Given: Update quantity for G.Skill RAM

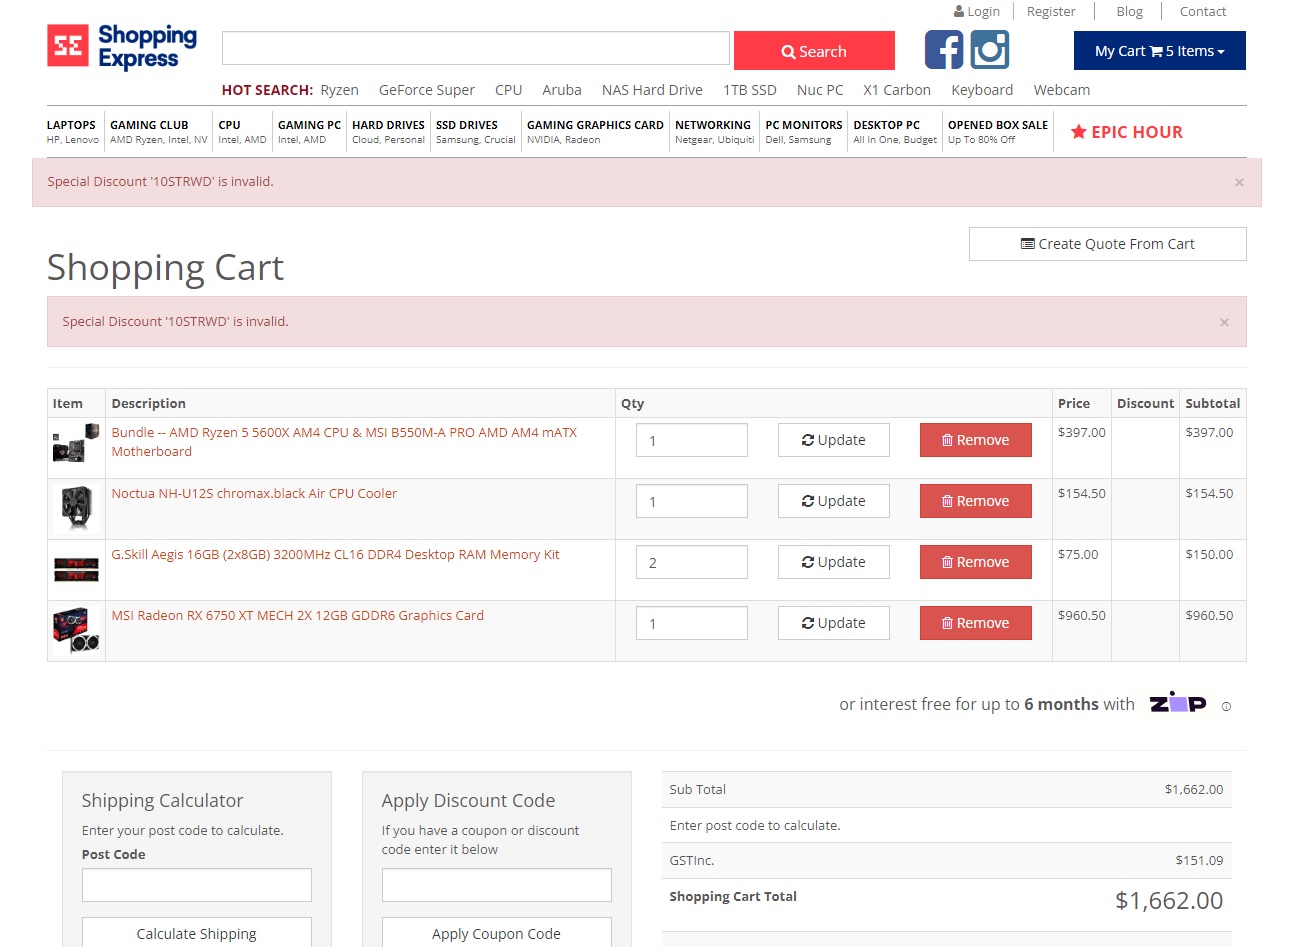Looking at the screenshot, I should tap(834, 562).
